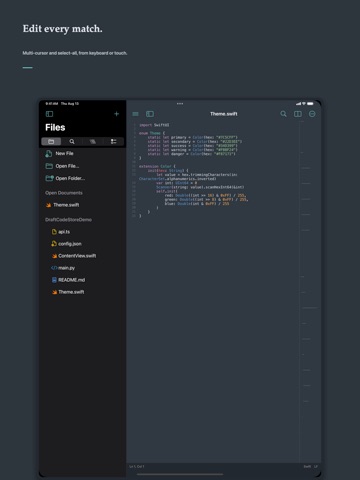This screenshot has height=480, width=360.
Task: Click the Open File folder icon
Action: (49, 166)
